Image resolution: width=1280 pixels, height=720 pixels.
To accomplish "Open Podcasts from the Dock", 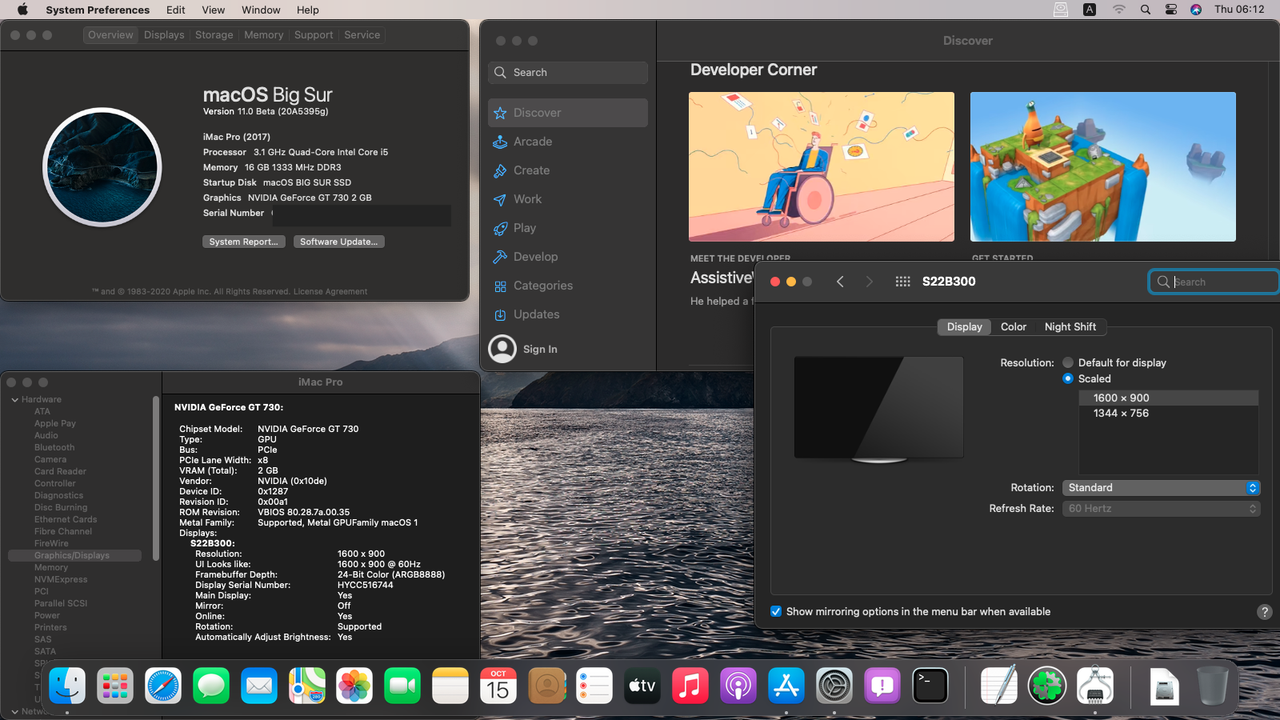I will click(738, 686).
